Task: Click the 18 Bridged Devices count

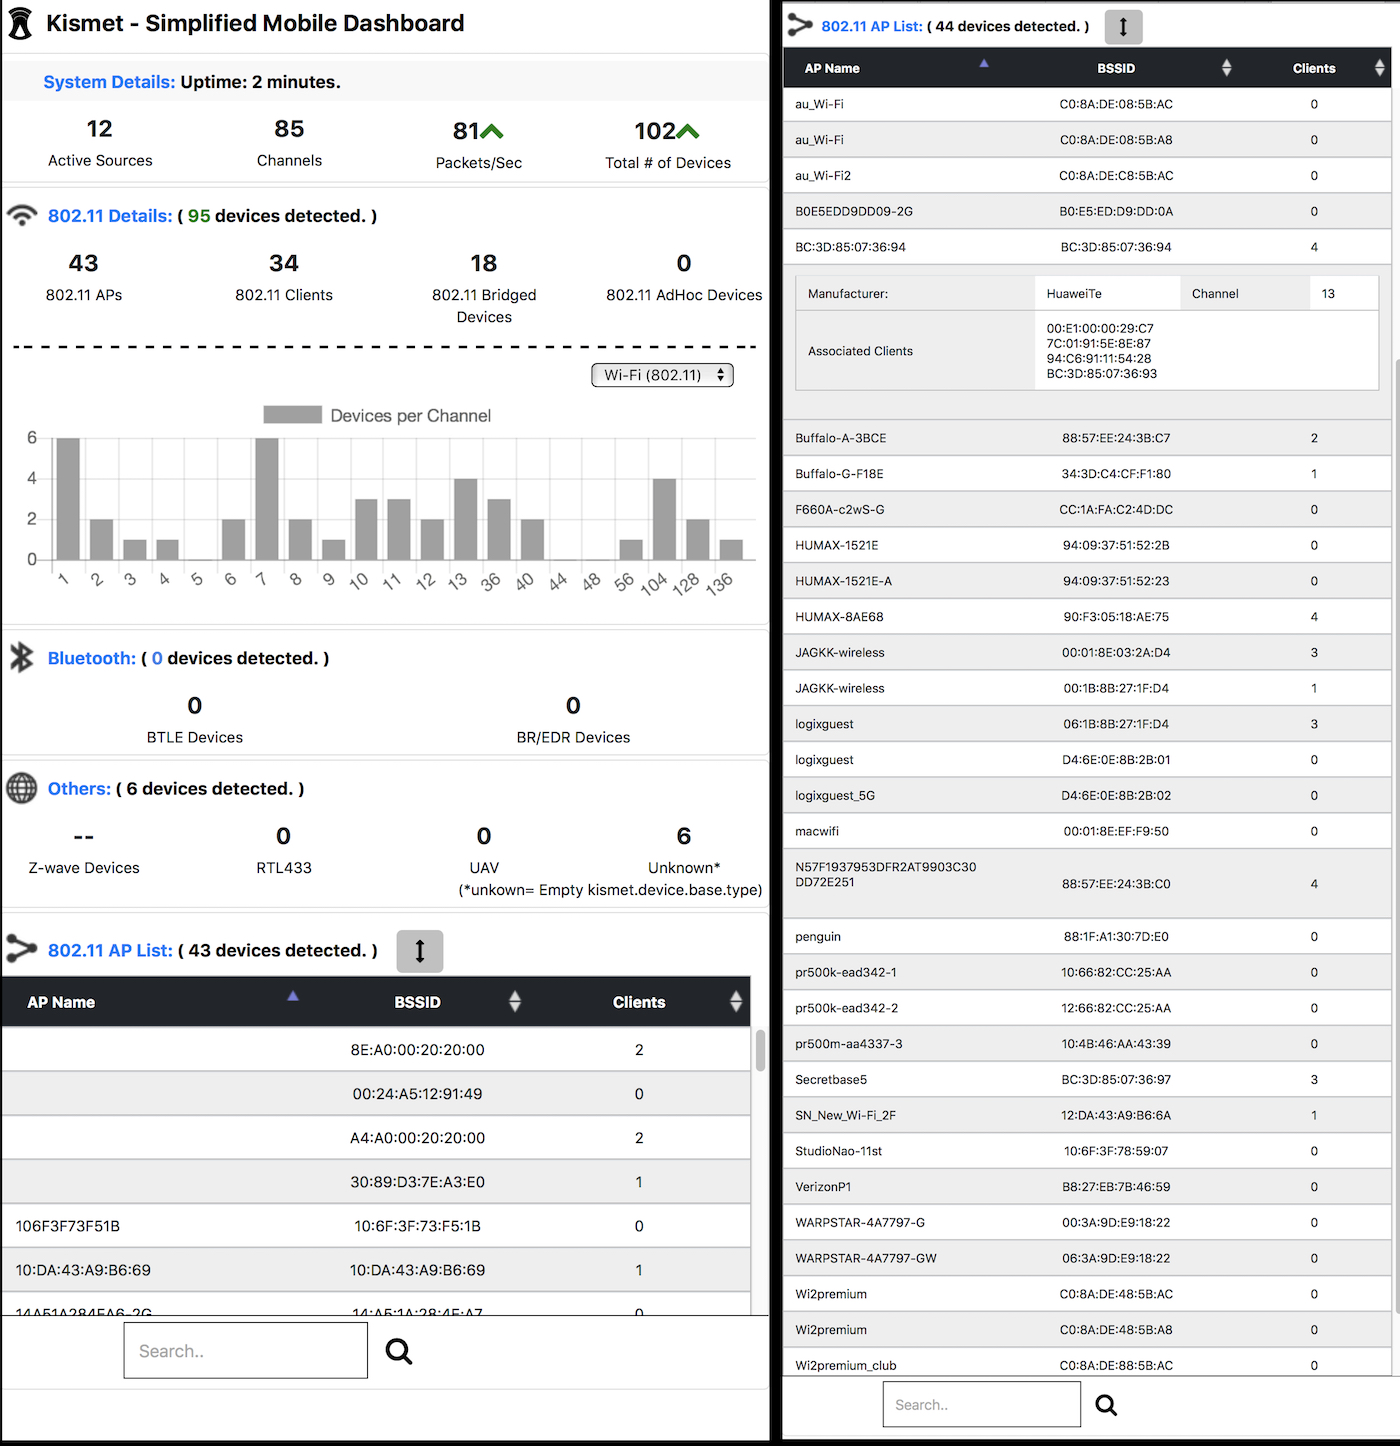Action: tap(484, 263)
